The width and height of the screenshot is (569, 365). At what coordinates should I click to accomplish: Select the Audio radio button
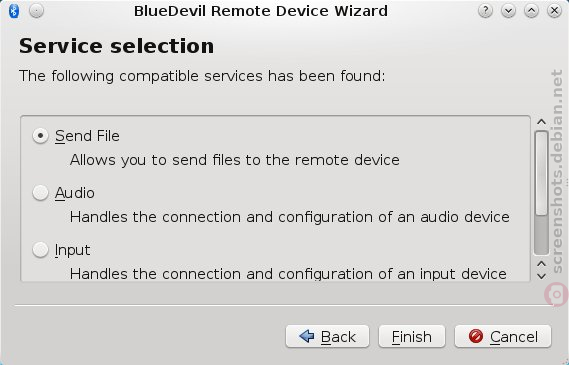(x=40, y=193)
